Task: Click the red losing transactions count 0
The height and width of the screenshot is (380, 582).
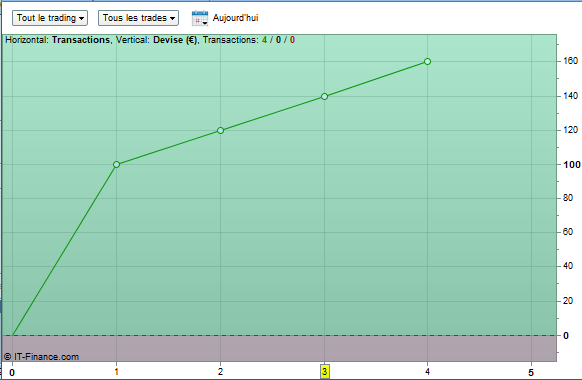Action: [x=292, y=40]
